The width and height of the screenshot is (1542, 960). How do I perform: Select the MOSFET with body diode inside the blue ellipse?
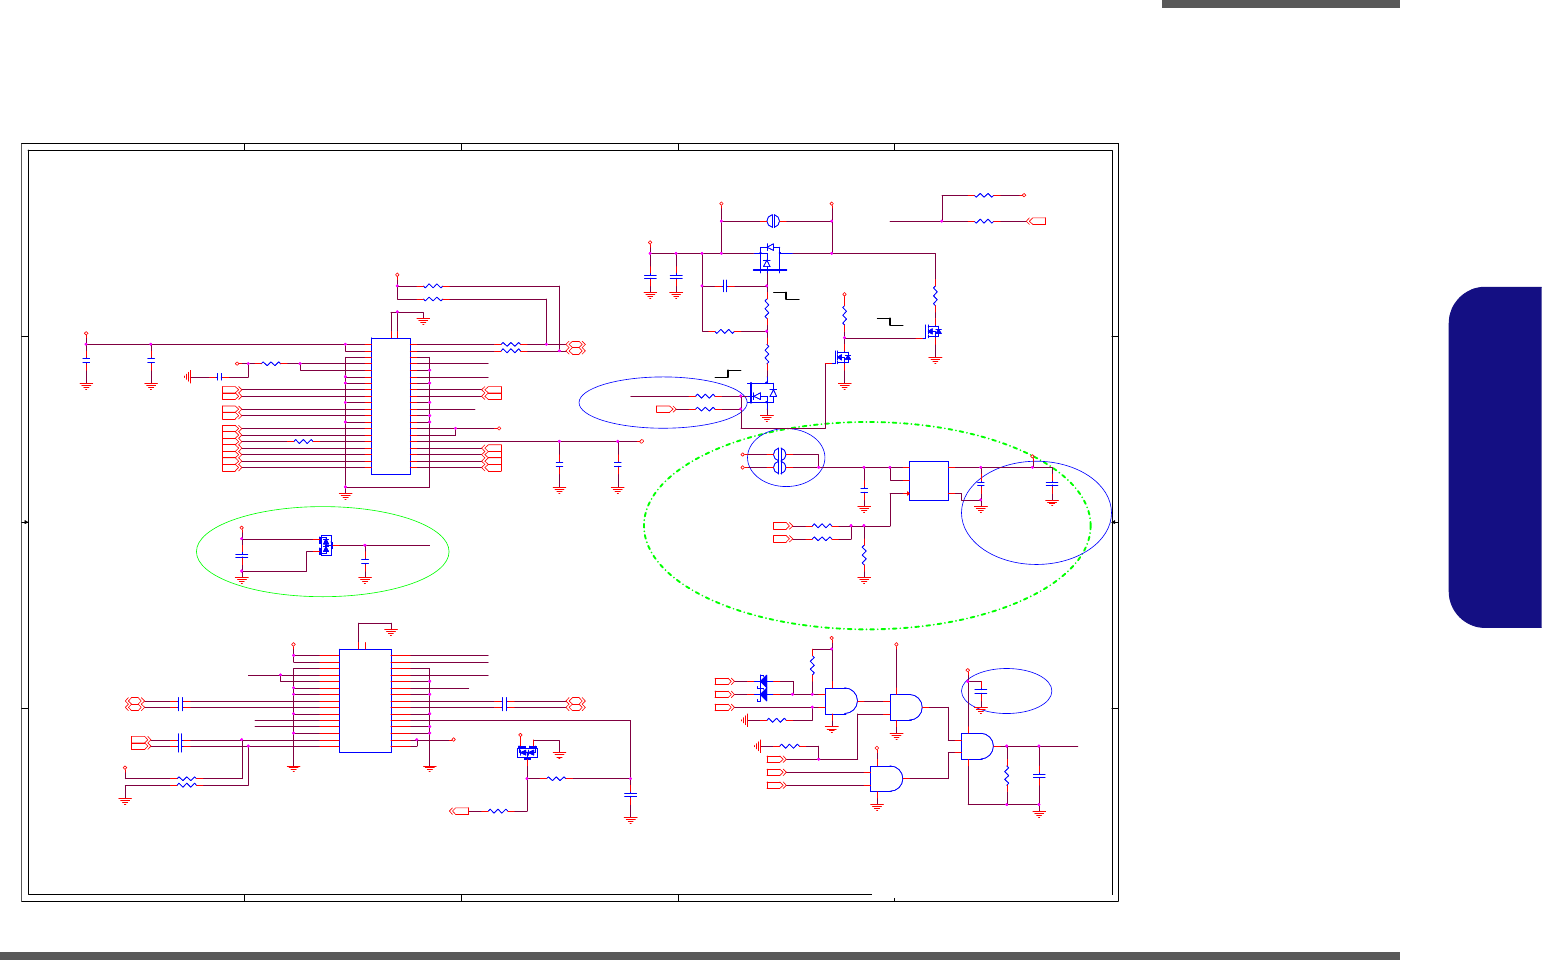(763, 393)
